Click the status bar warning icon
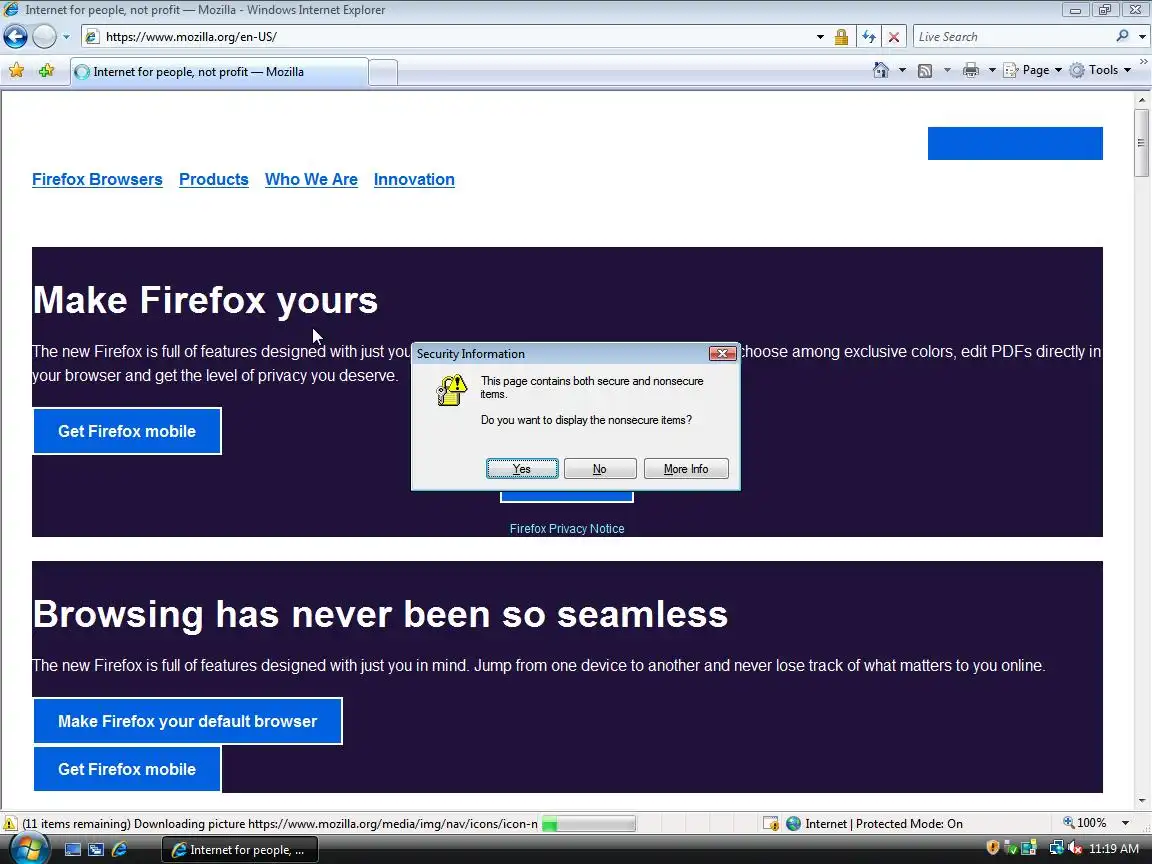Viewport: 1152px width, 864px height. (x=10, y=824)
